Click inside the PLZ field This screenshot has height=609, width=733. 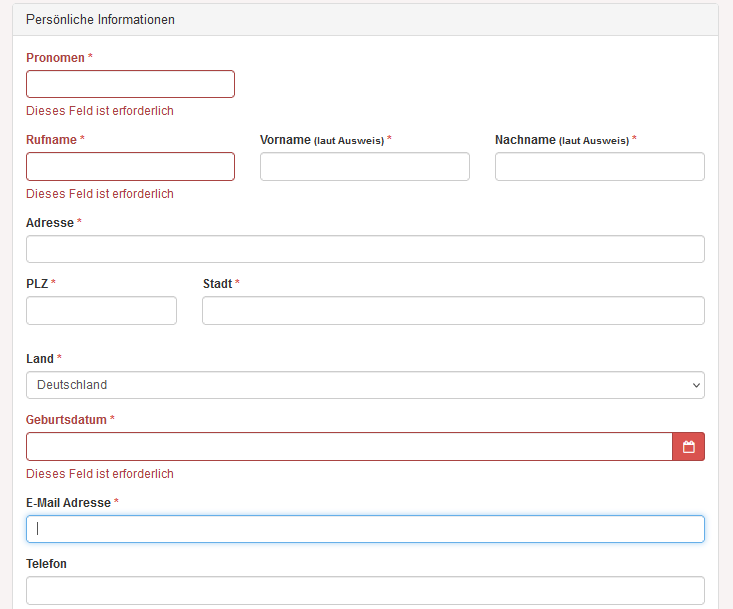pos(101,310)
